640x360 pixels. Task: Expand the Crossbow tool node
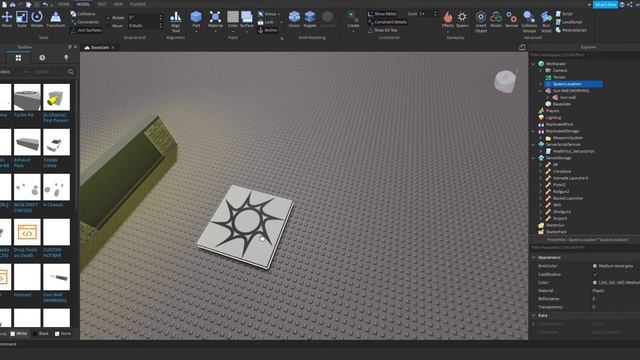[540, 171]
